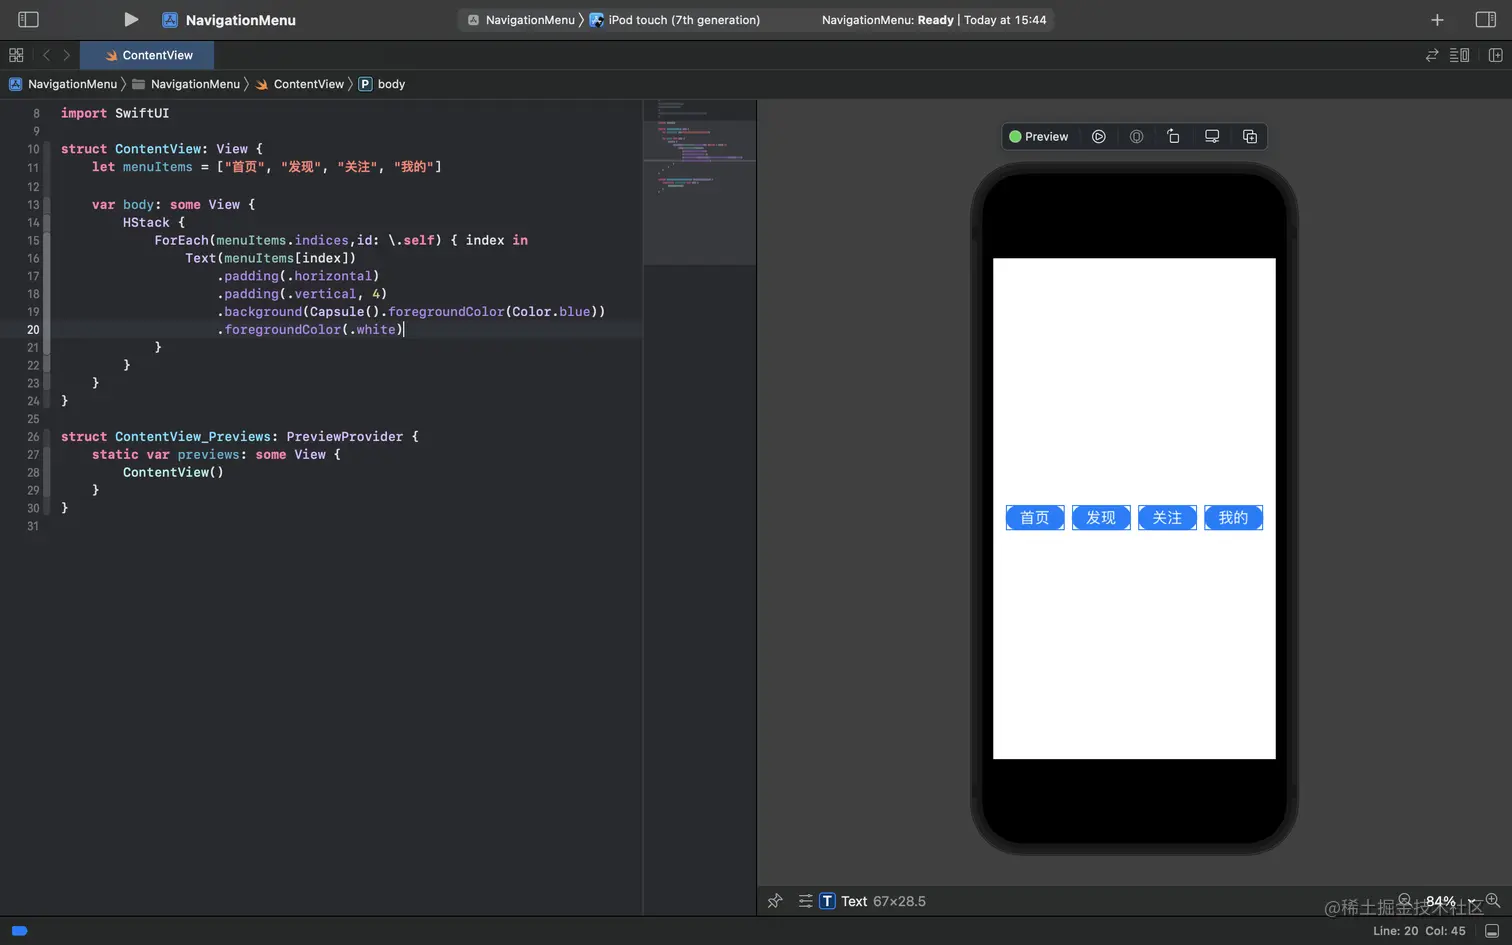Open the library with the plus button
Viewport: 1512px width, 945px height.
1437,20
